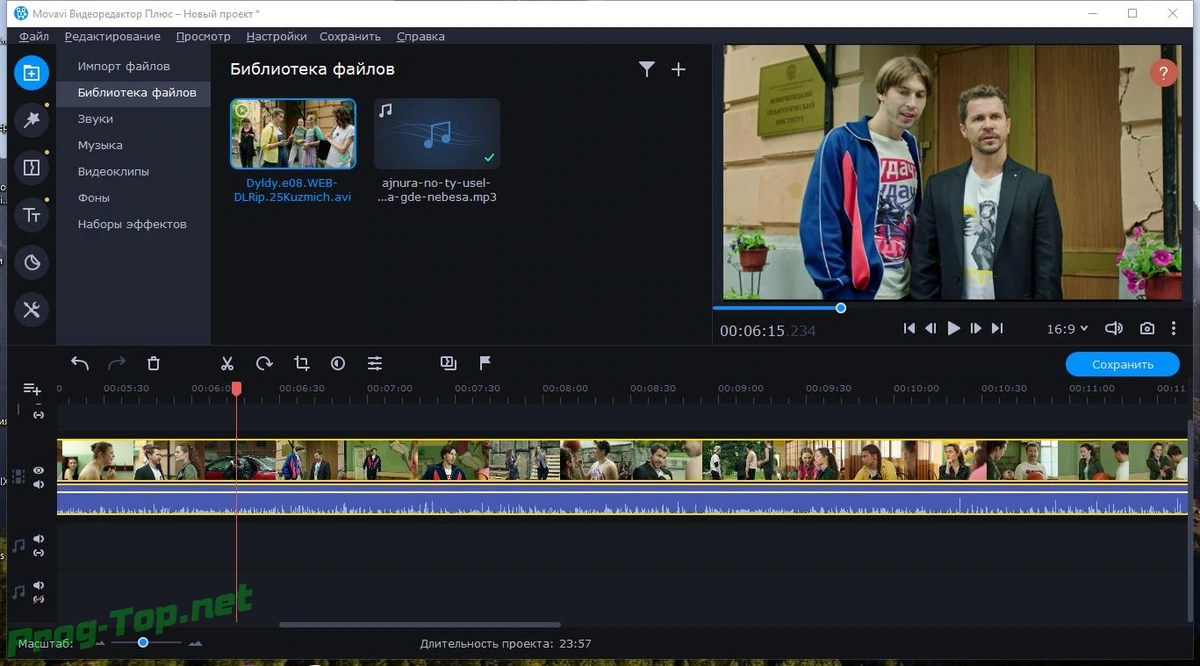
Task: Take a snapshot with camera icon
Action: pos(1147,328)
